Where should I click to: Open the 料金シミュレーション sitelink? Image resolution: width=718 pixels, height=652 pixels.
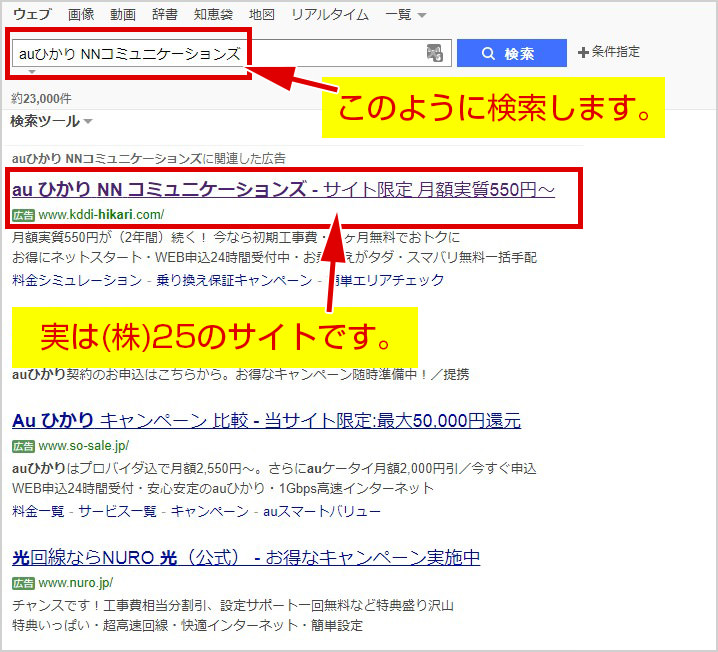(77, 280)
